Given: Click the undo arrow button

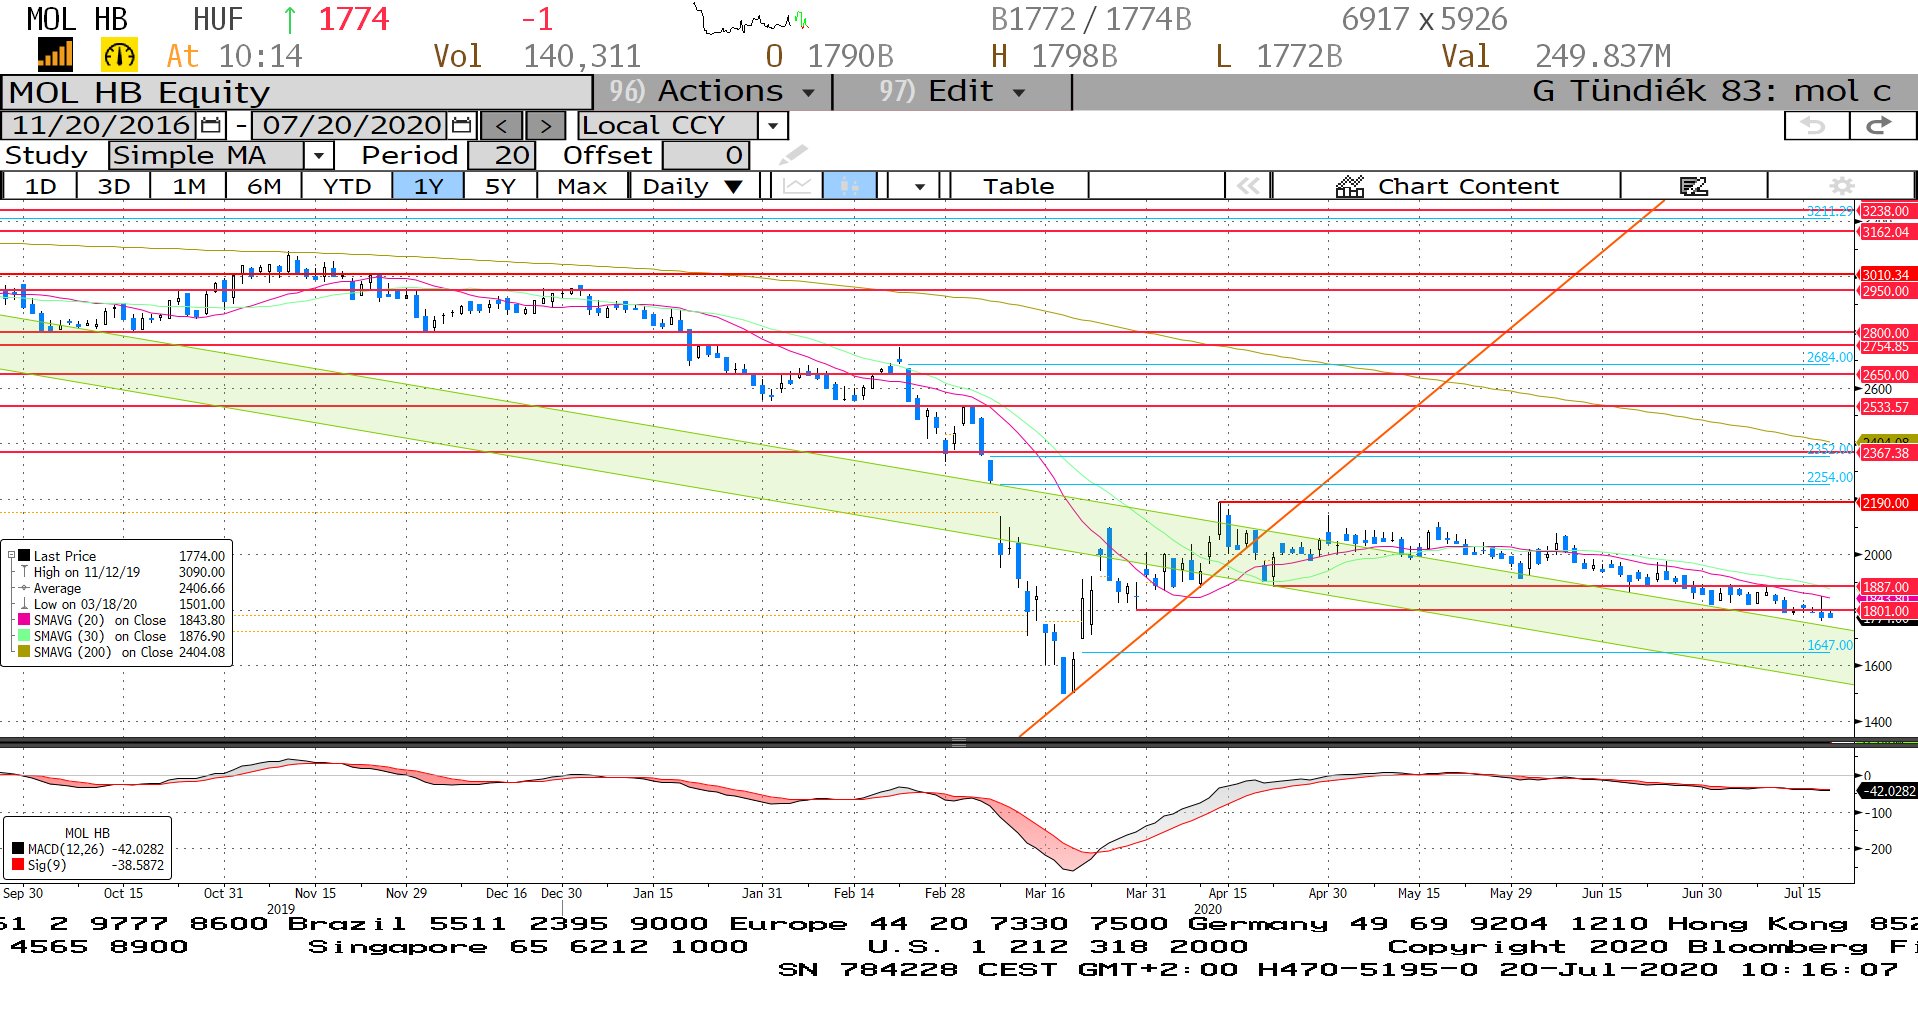Looking at the screenshot, I should [1816, 125].
